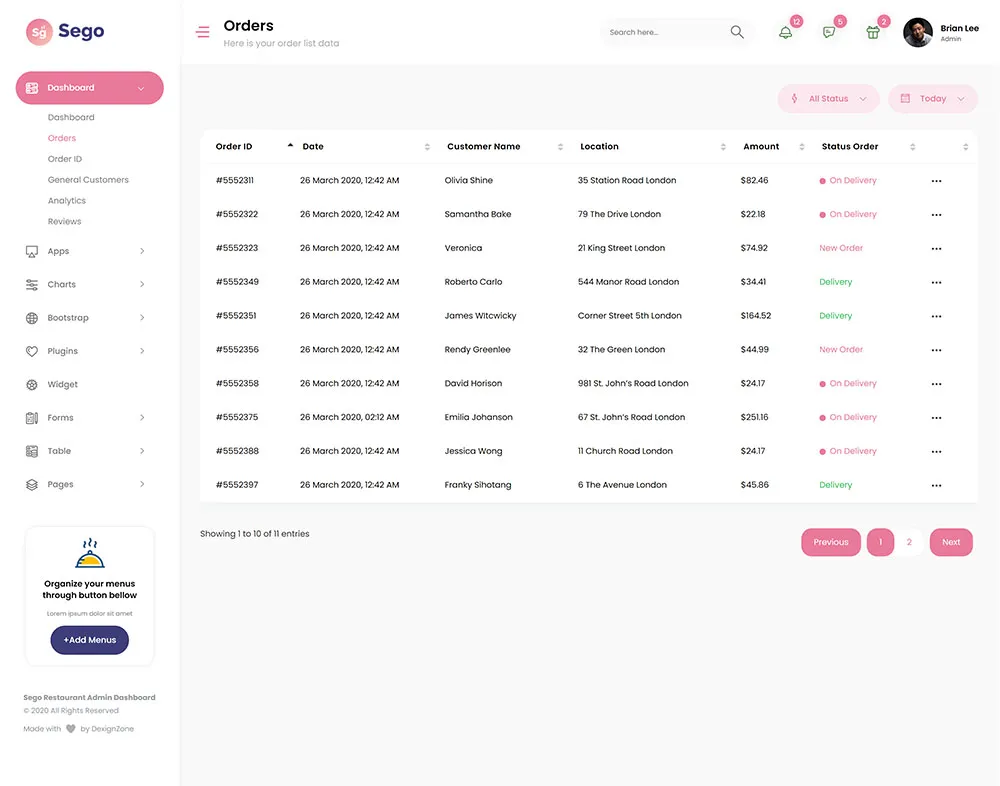Open the chat messages icon
This screenshot has width=1000, height=786.
coord(829,33)
